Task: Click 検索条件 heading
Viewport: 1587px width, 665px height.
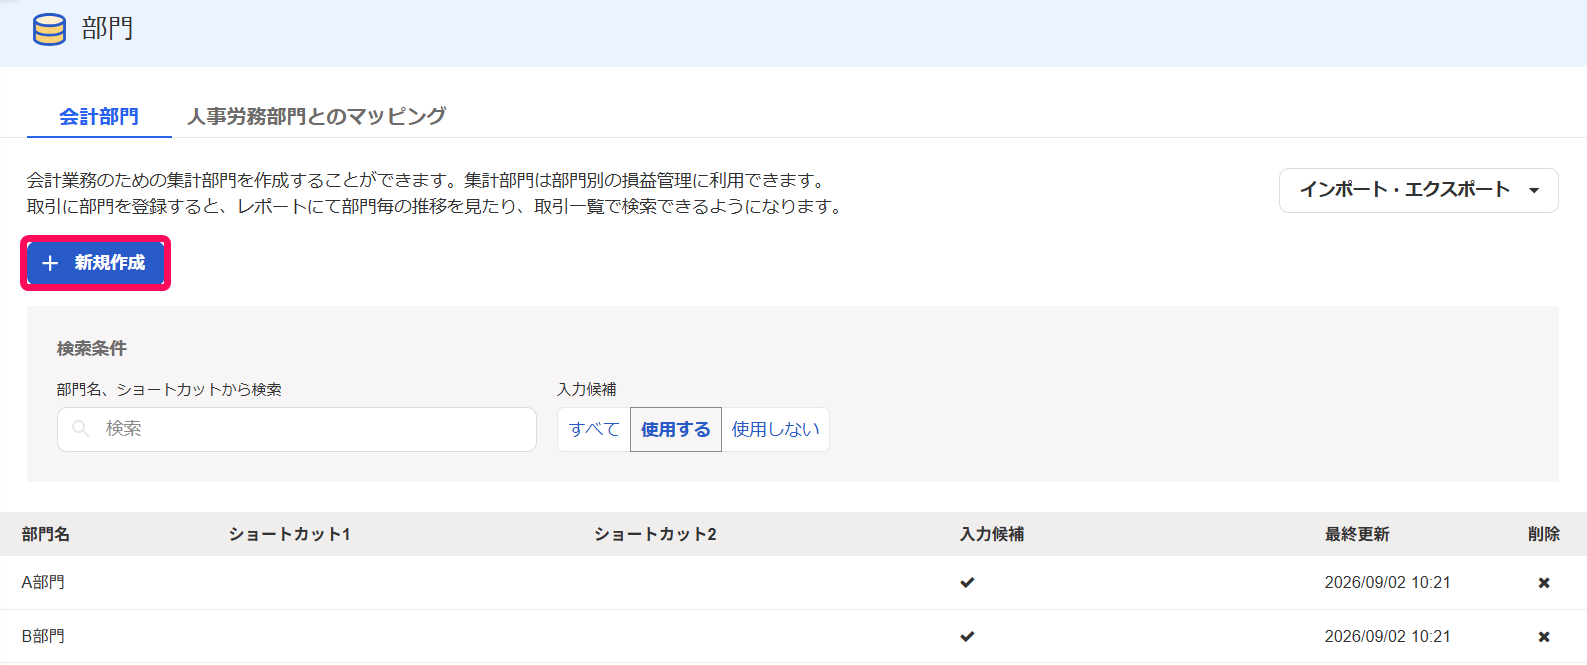Action: [x=92, y=349]
